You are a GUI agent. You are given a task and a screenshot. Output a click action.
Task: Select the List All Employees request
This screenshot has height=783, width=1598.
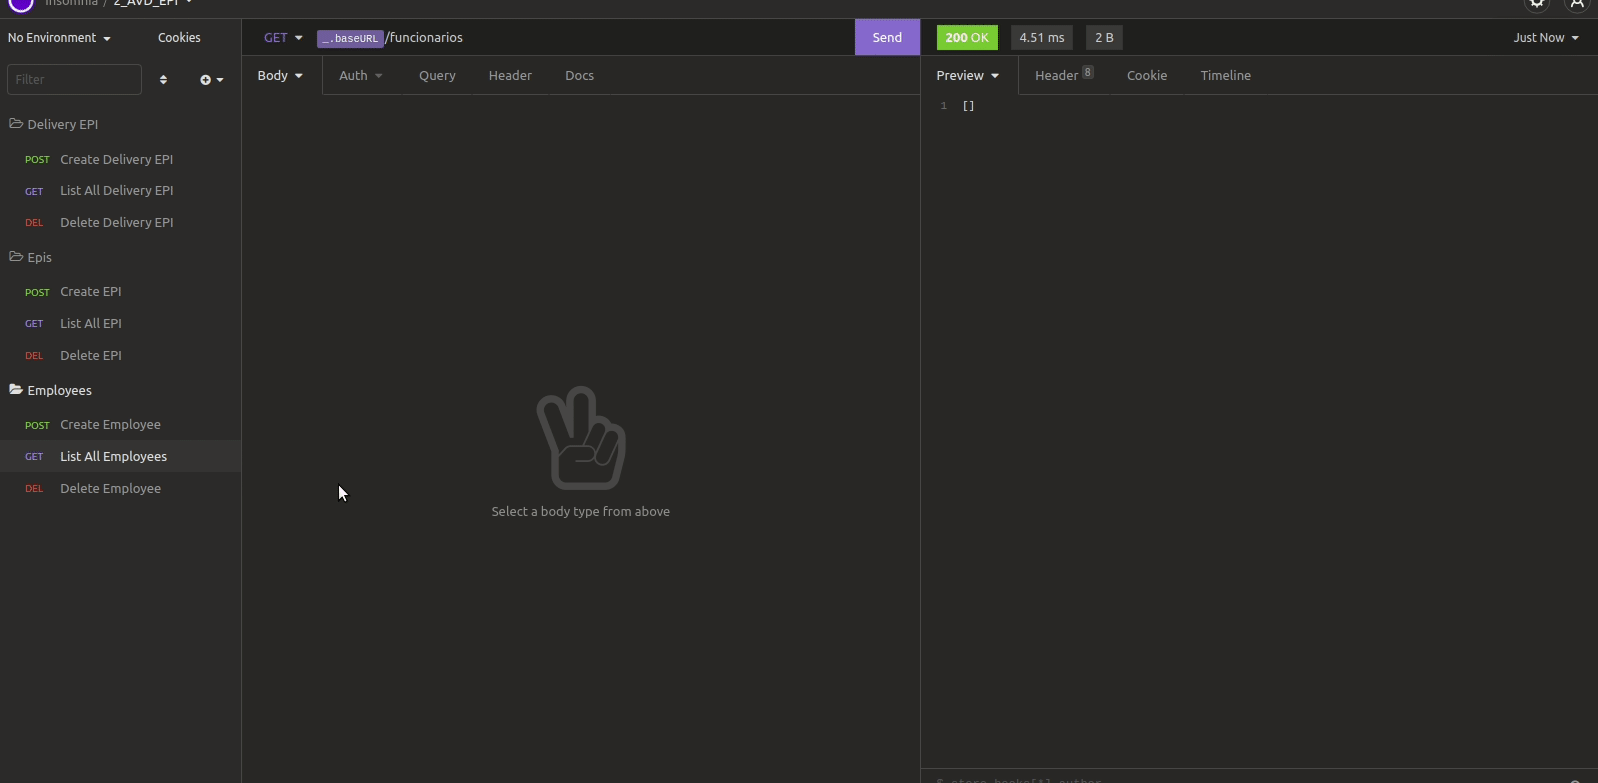[120, 457]
